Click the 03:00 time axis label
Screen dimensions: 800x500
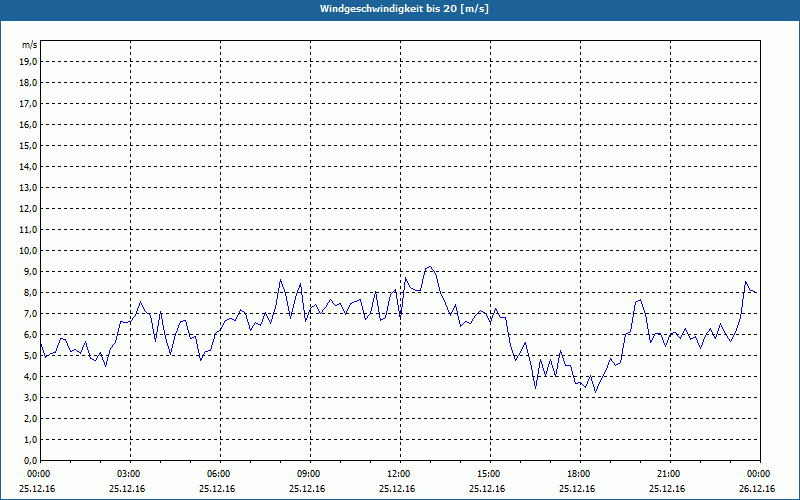[131, 474]
